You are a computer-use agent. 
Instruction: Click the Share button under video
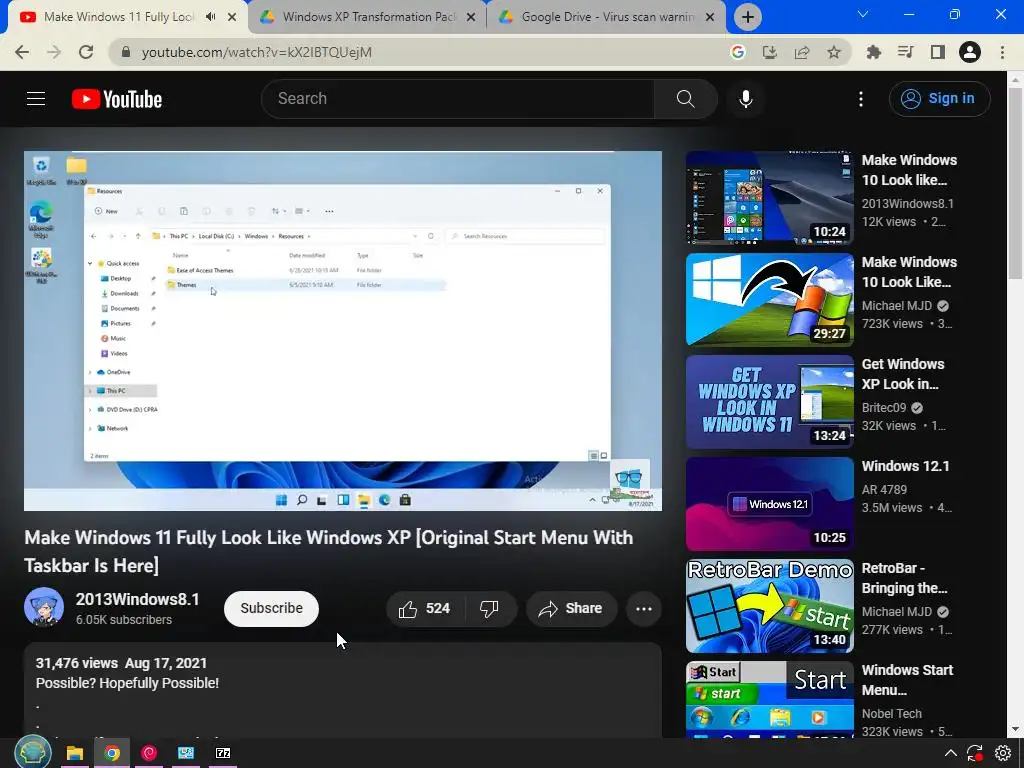[571, 609]
